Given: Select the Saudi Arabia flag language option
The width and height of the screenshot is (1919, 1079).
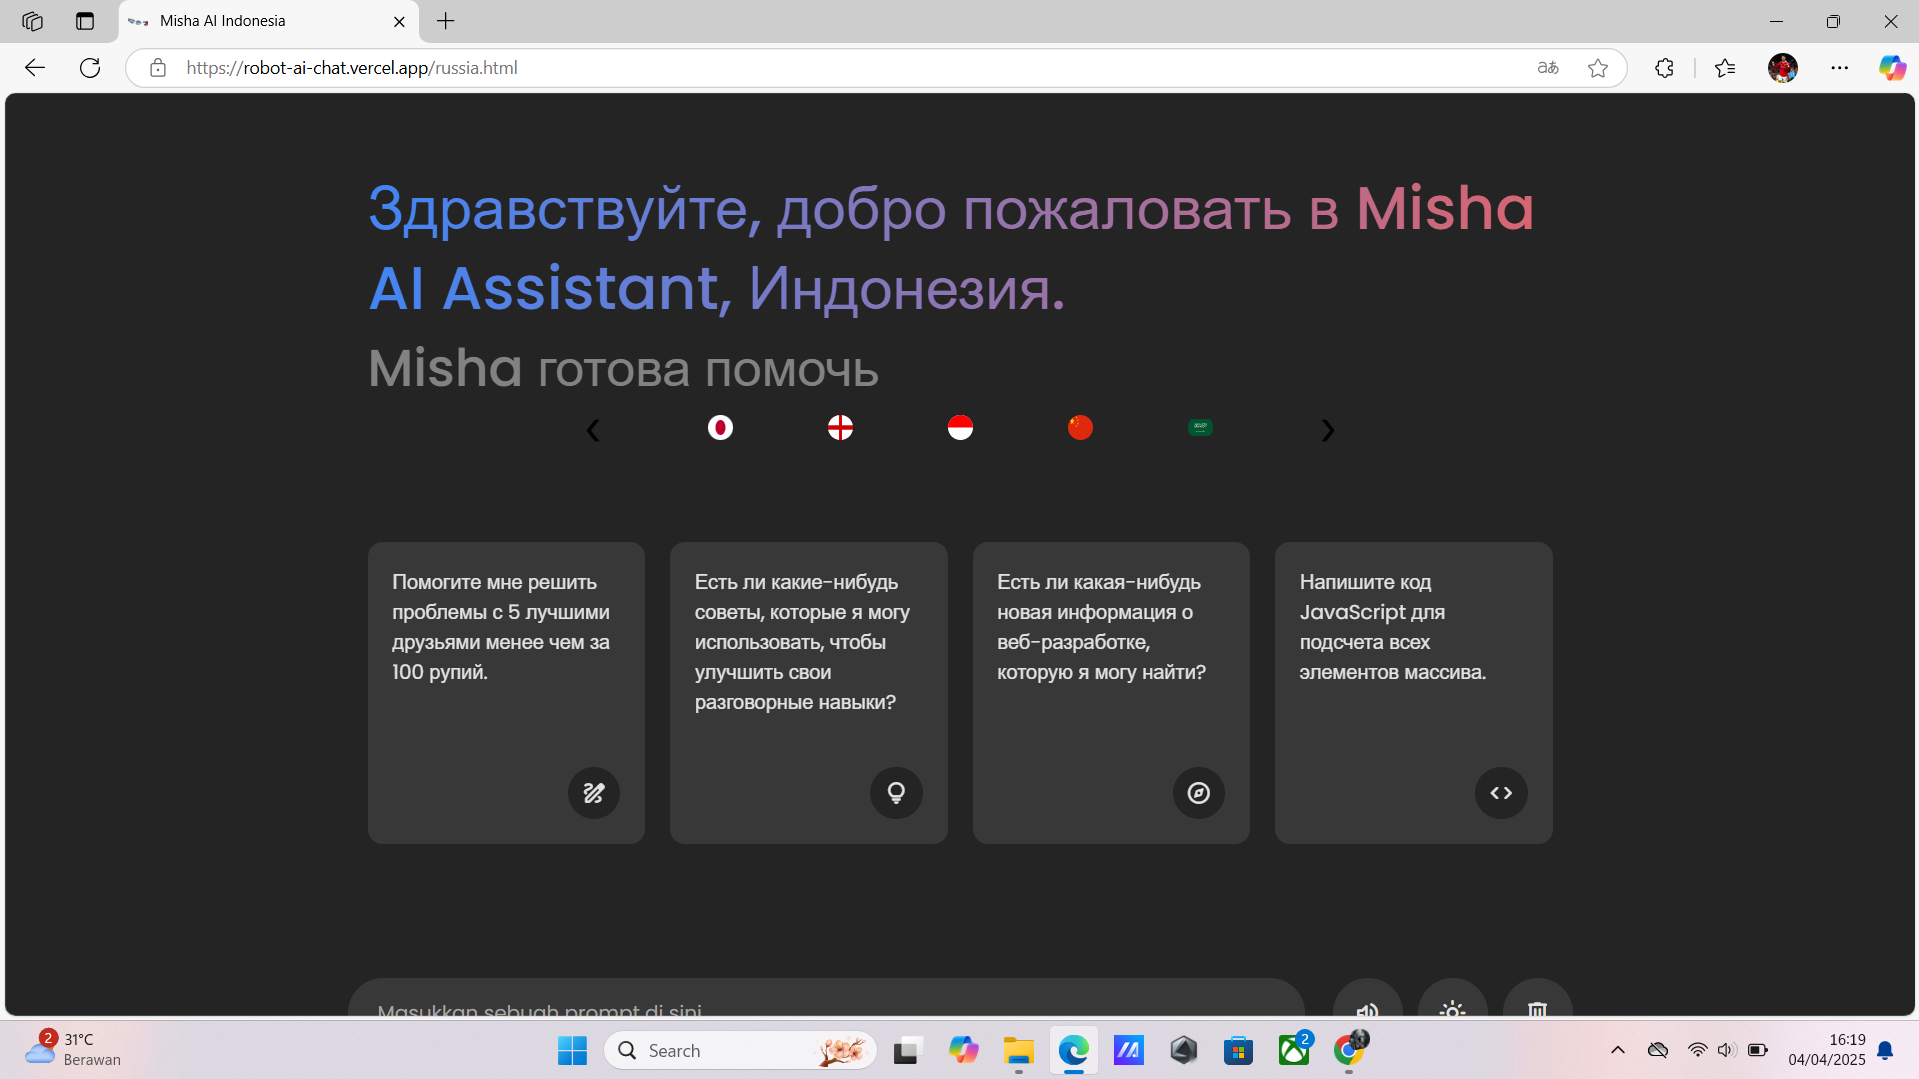Looking at the screenshot, I should click(1200, 428).
